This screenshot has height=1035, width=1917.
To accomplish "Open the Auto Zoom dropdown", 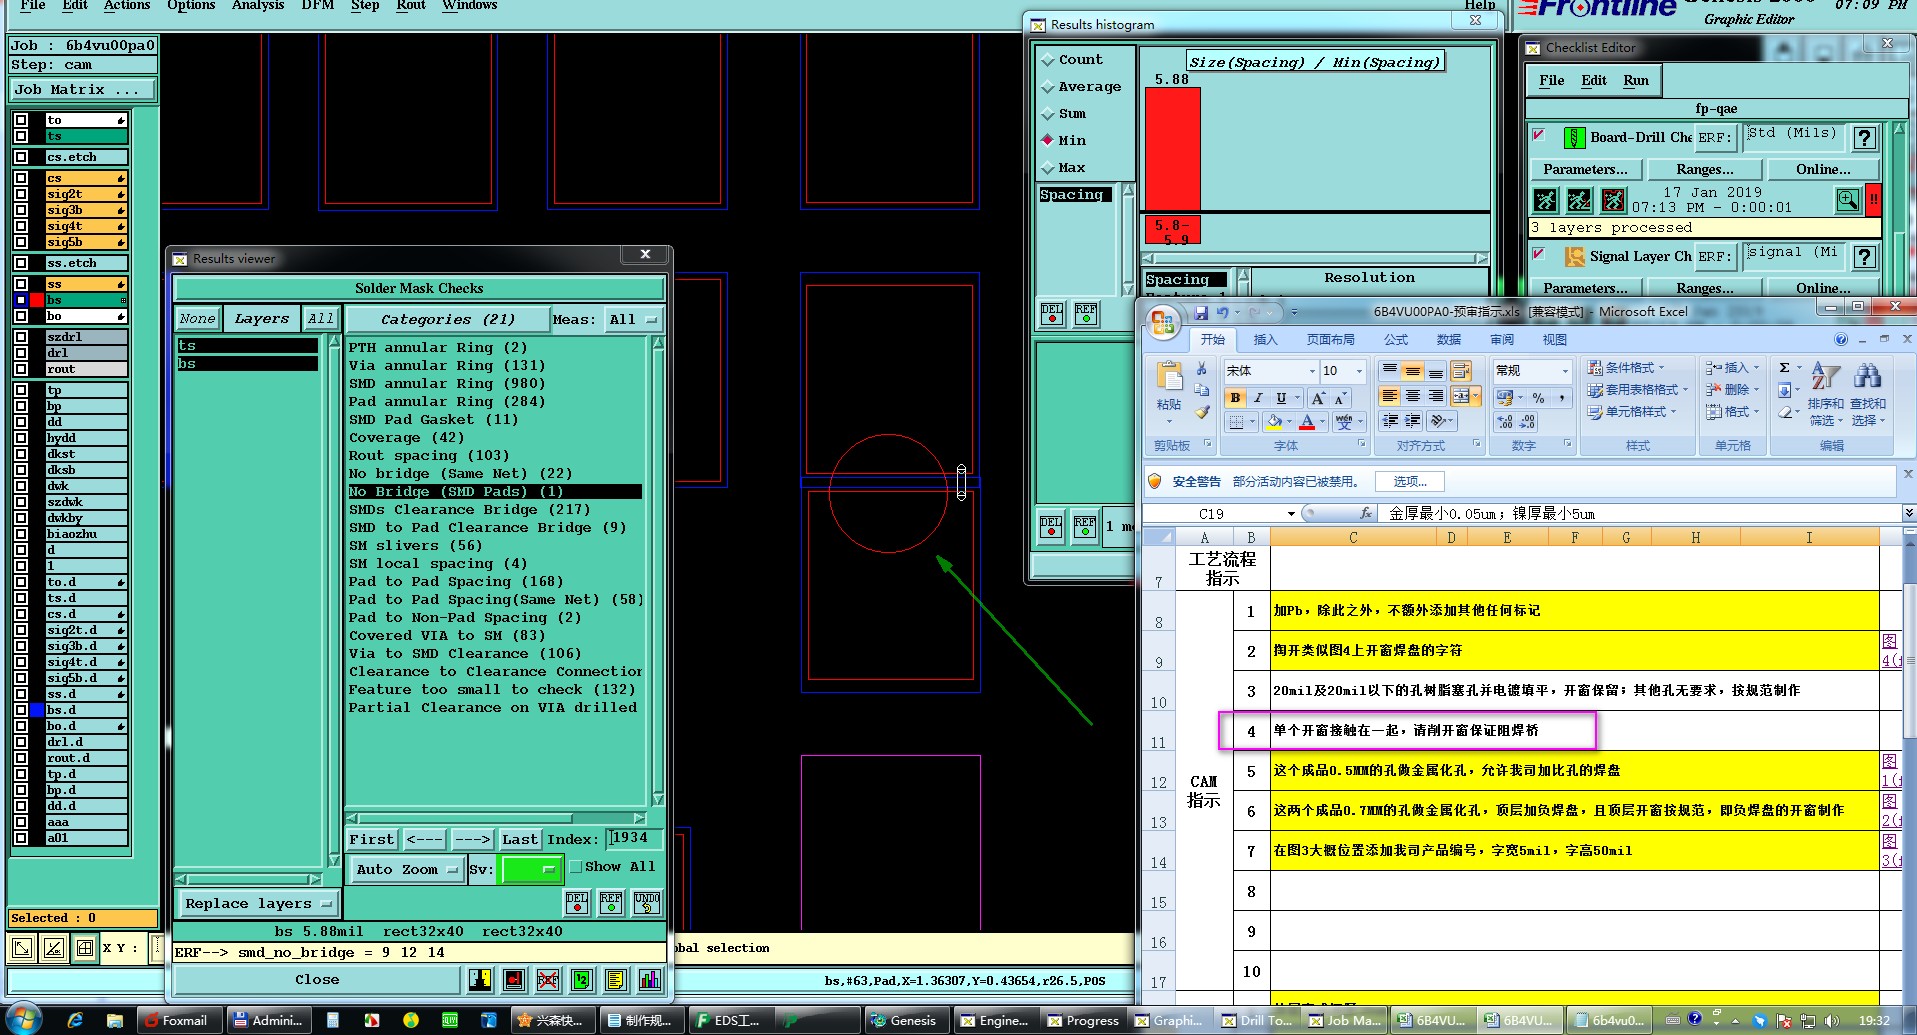I will 407,869.
